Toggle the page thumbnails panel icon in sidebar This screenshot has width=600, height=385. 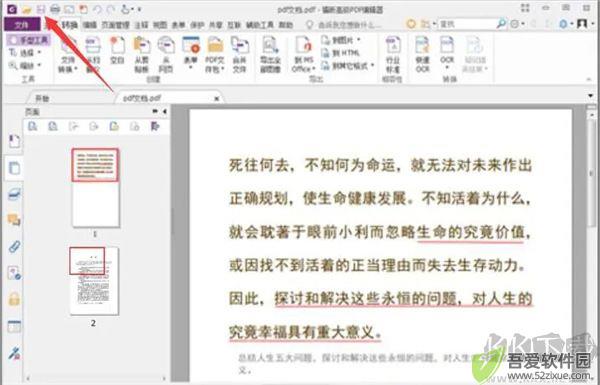[14, 168]
